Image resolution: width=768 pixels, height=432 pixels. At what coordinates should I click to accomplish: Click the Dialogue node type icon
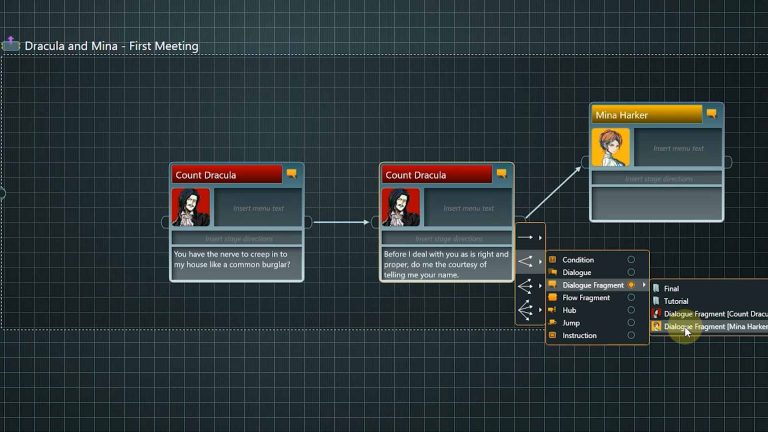point(552,272)
